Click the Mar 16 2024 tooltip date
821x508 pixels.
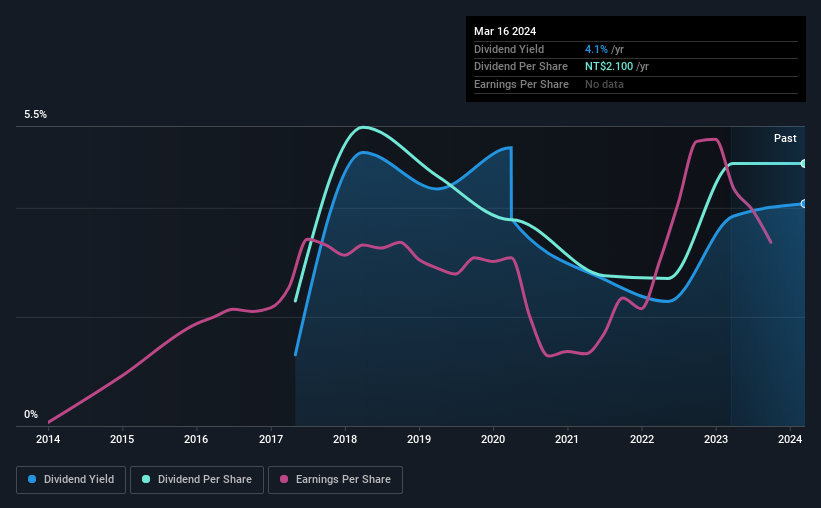click(505, 31)
